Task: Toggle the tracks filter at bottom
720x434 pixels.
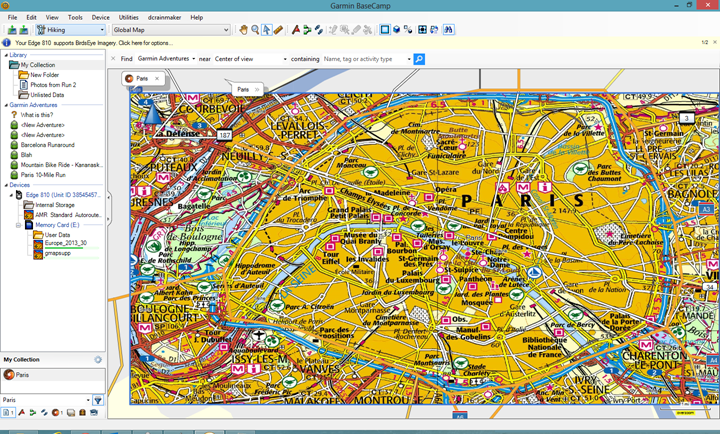Action: (x=44, y=412)
